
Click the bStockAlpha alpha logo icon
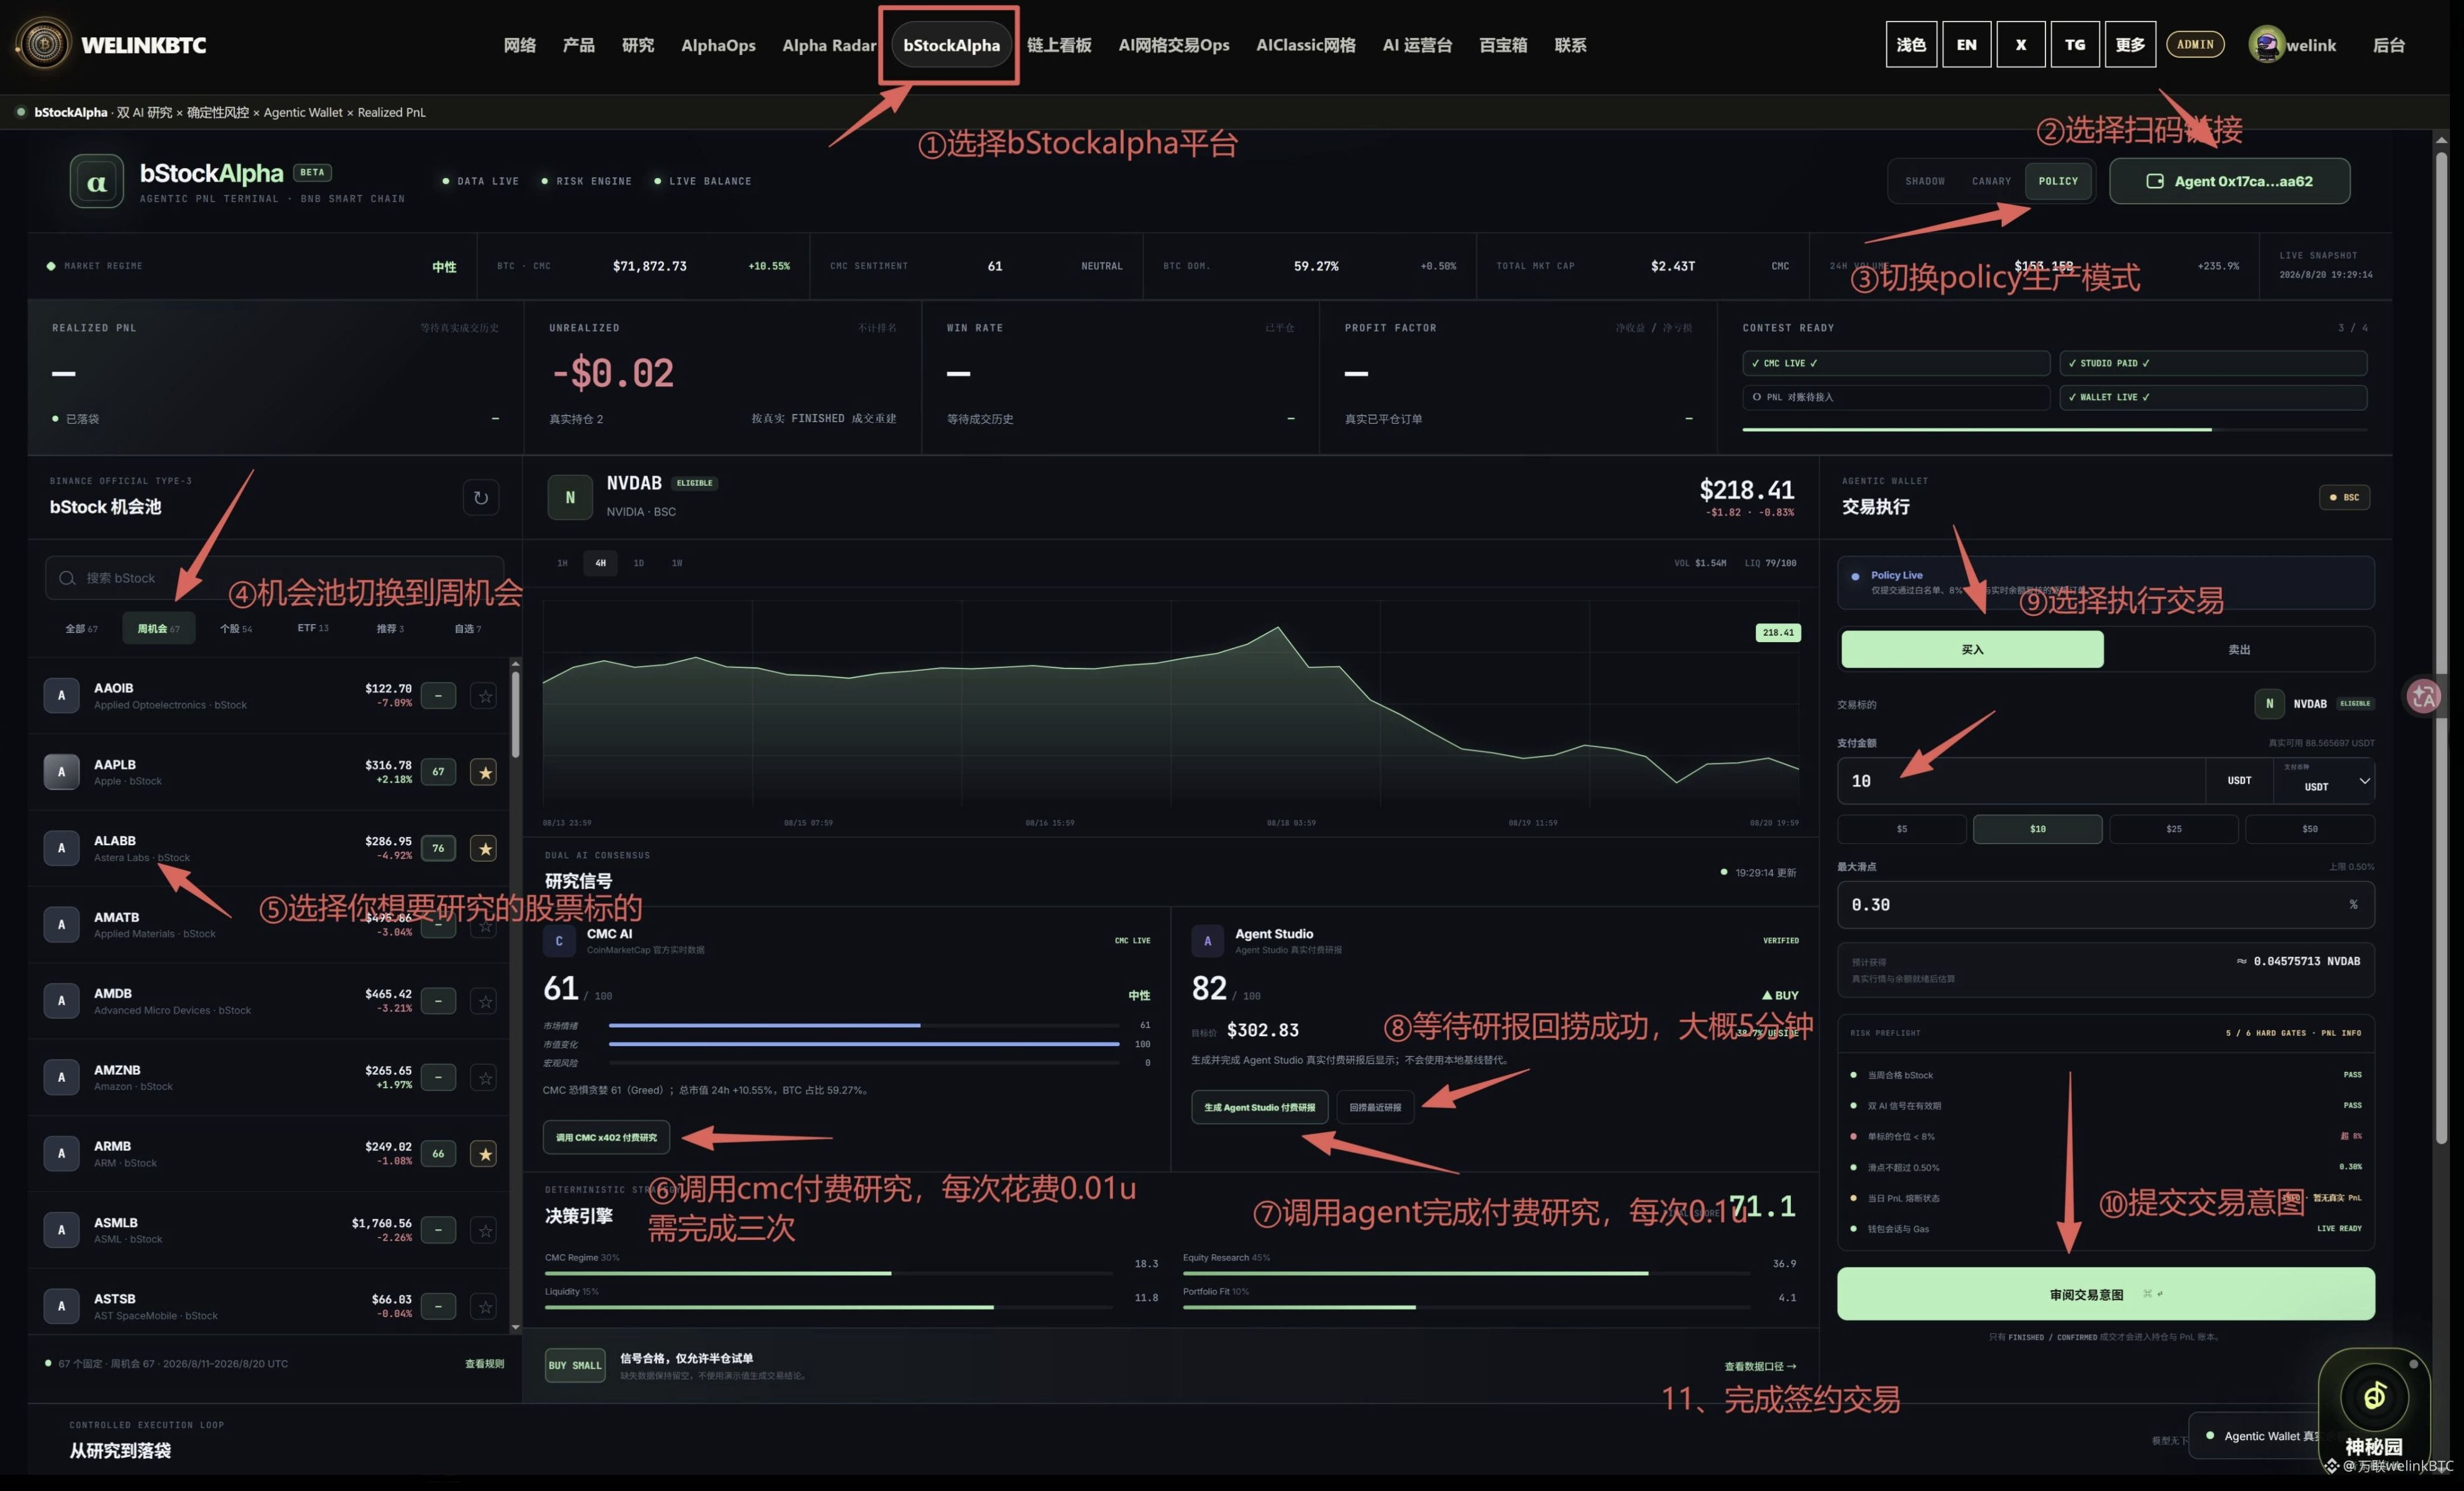(97, 181)
